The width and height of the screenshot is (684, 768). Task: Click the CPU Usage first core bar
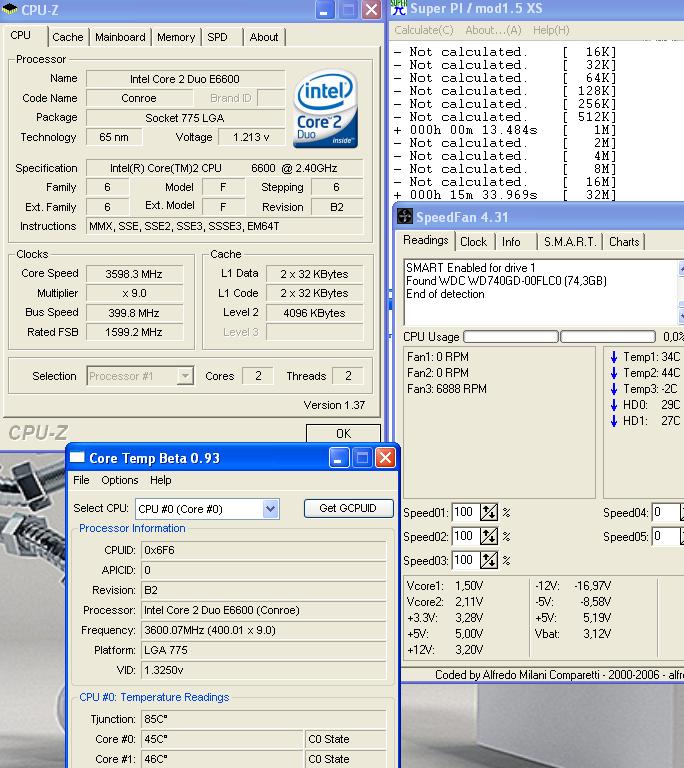(x=511, y=337)
